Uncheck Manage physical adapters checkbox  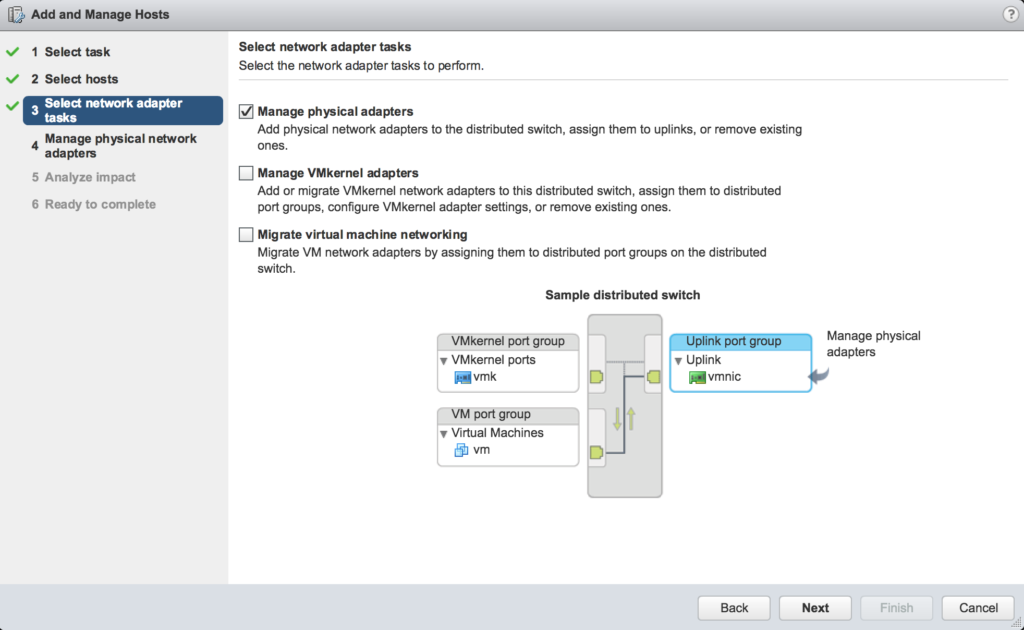coord(246,112)
